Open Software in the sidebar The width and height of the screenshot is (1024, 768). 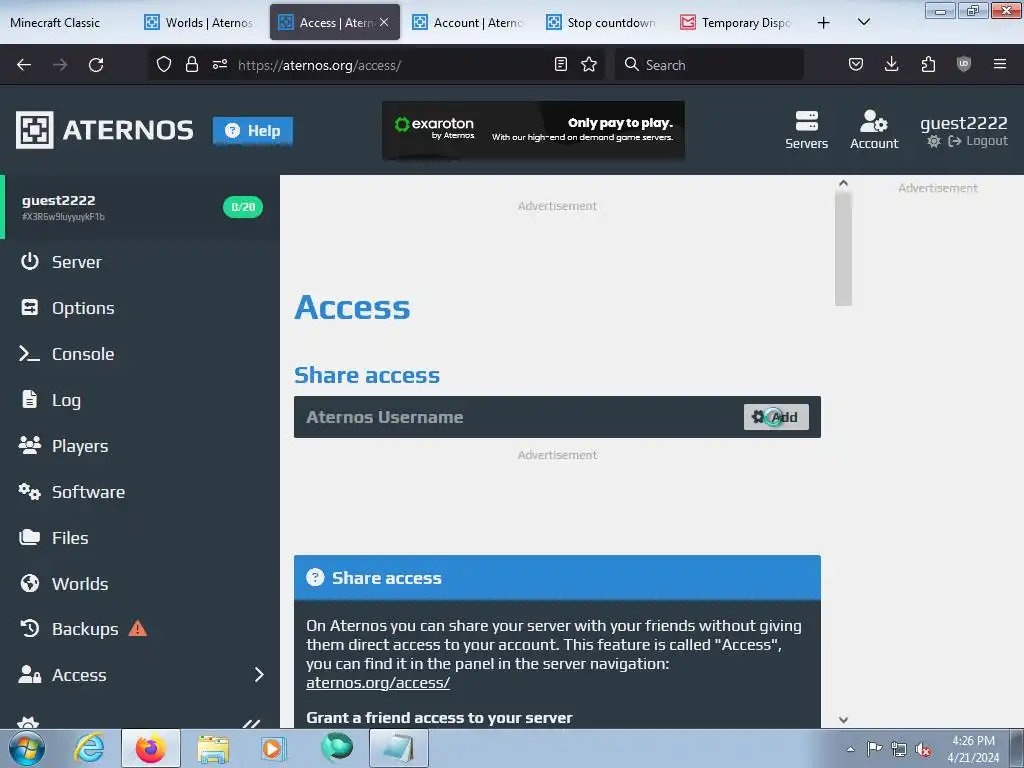click(72, 492)
